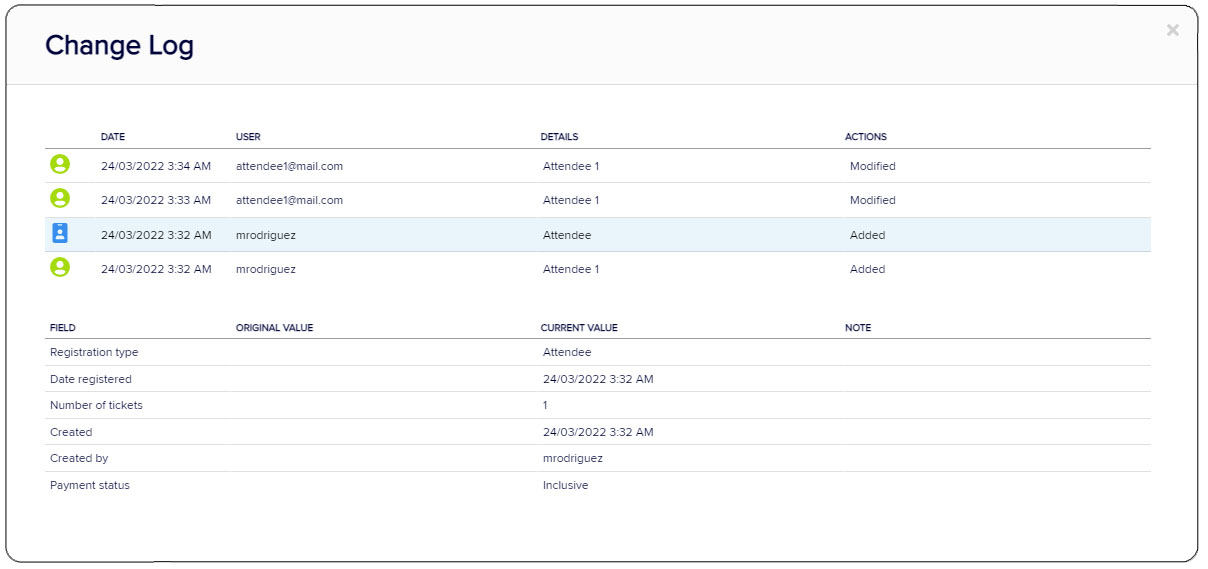Select the date 24/03/2022 3:33 AM
The width and height of the screenshot is (1208, 569).
(x=156, y=200)
